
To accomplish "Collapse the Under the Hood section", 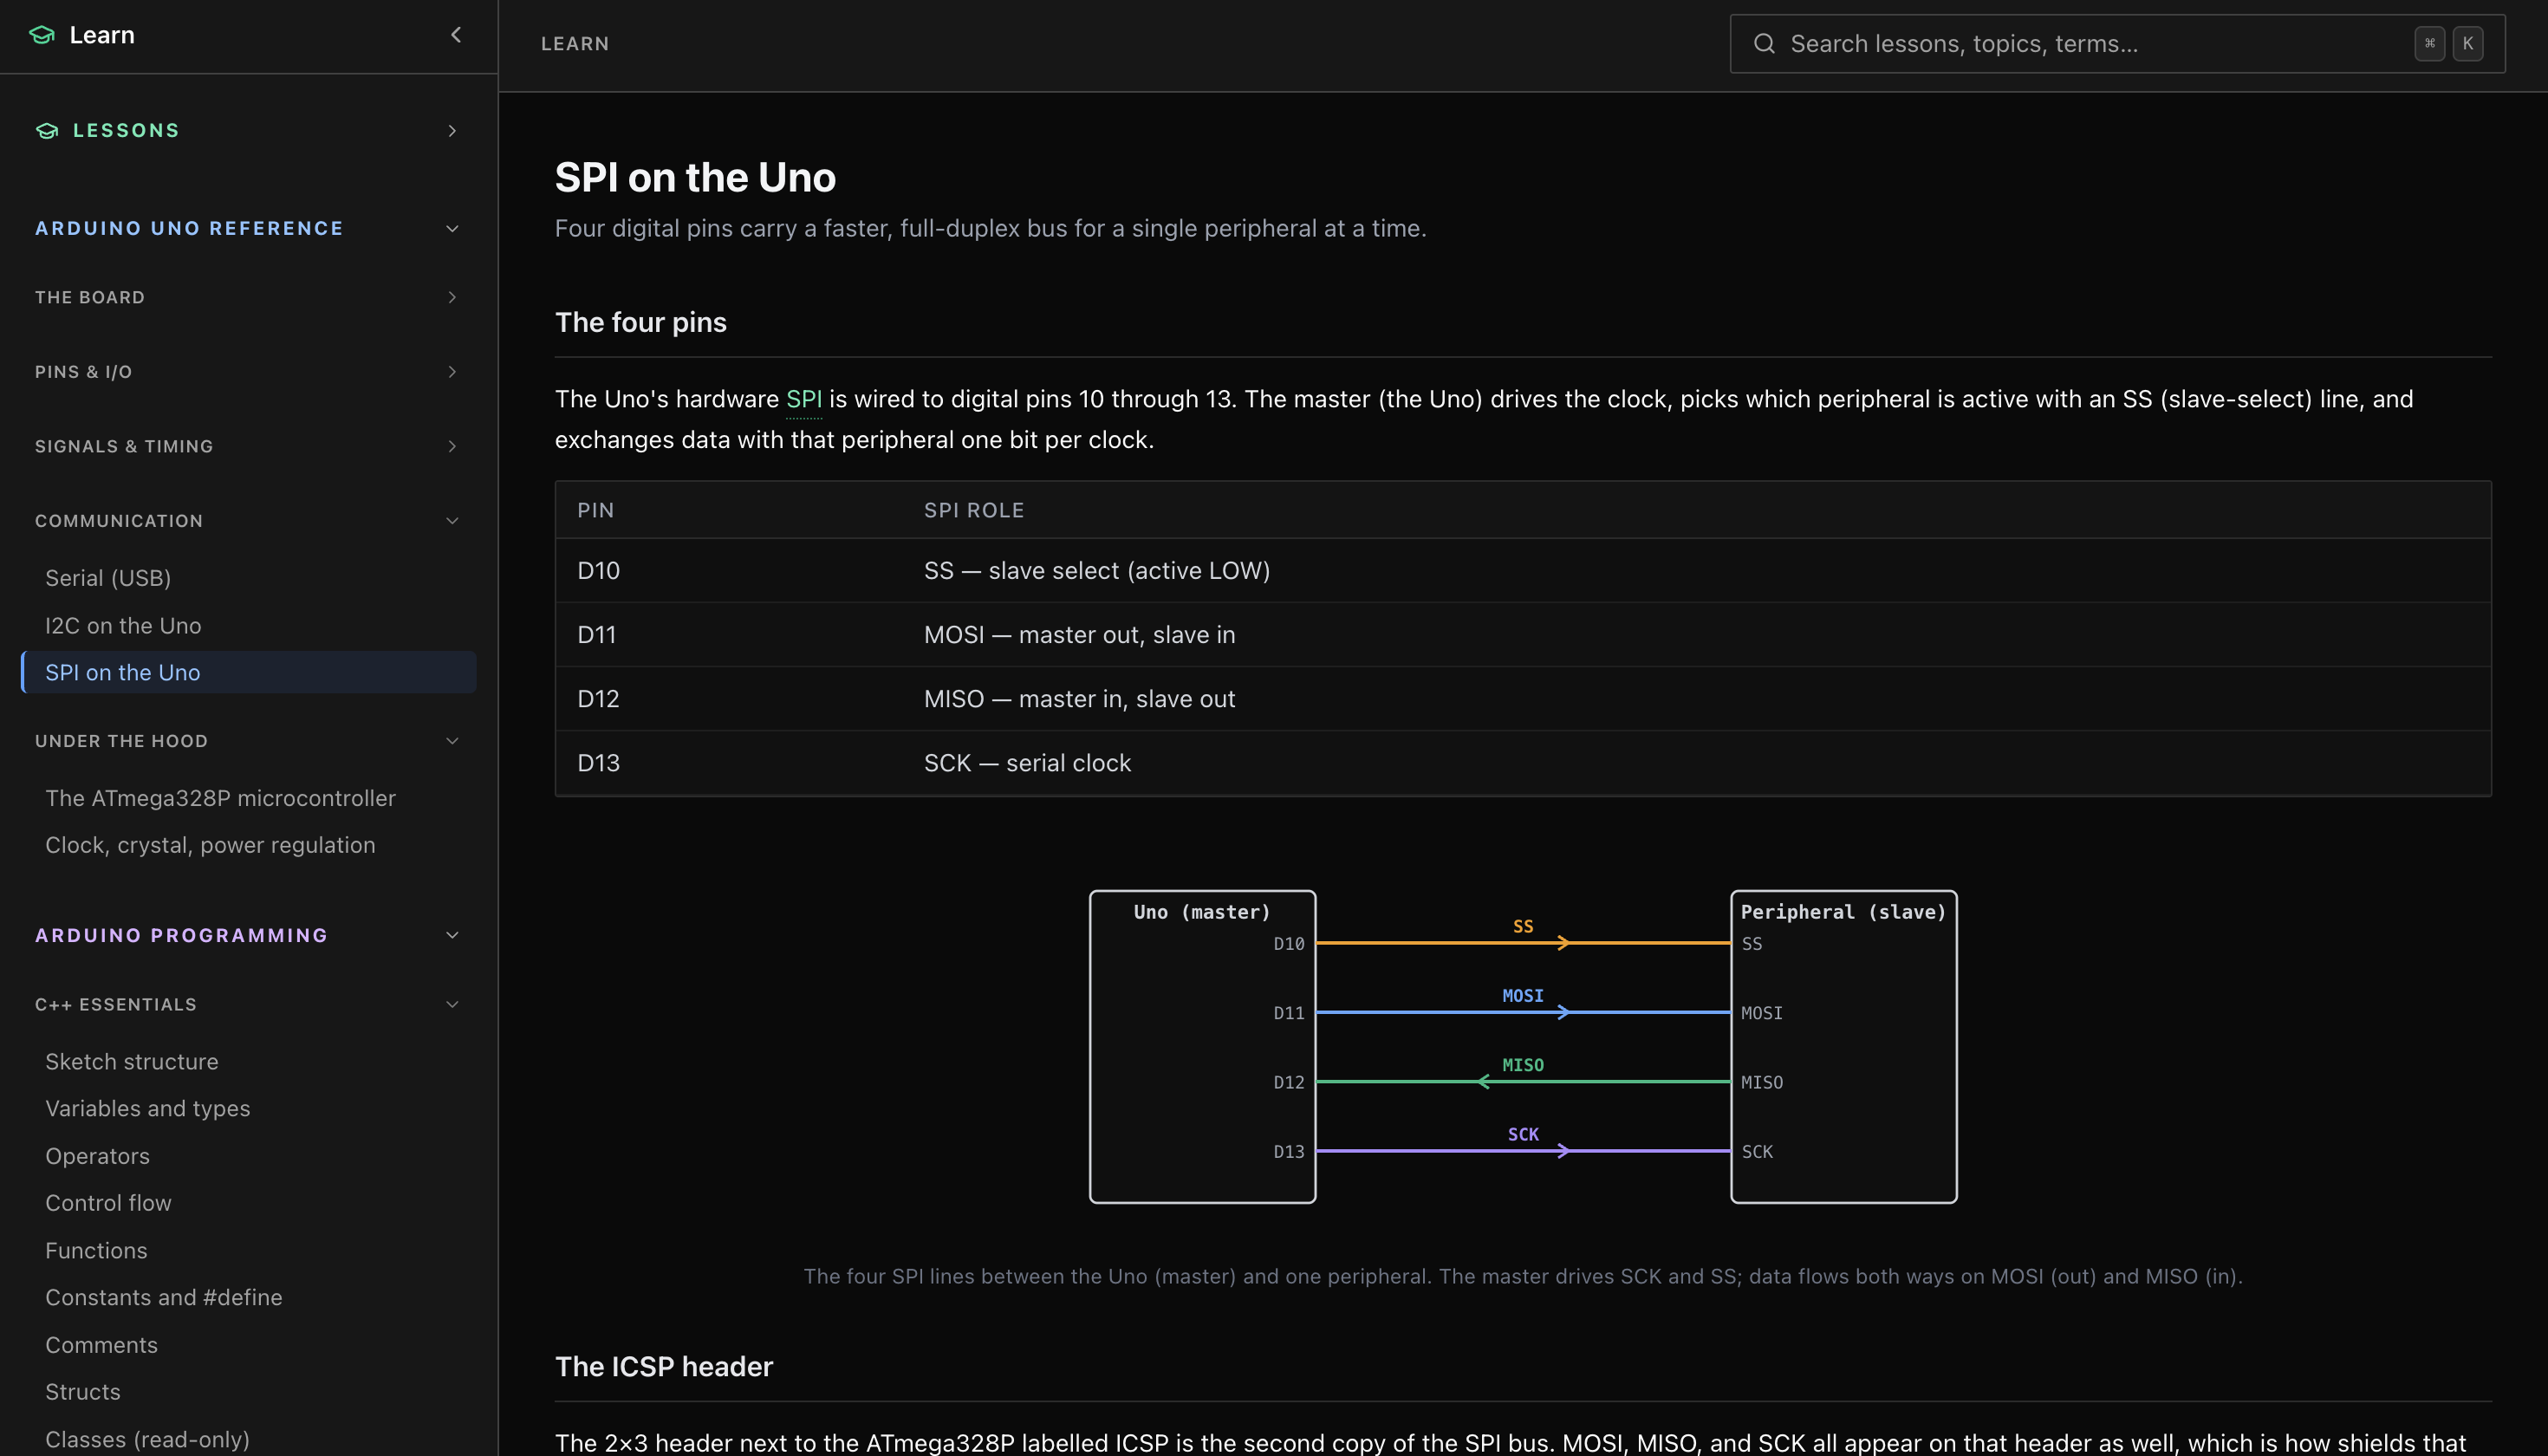I will 452,741.
